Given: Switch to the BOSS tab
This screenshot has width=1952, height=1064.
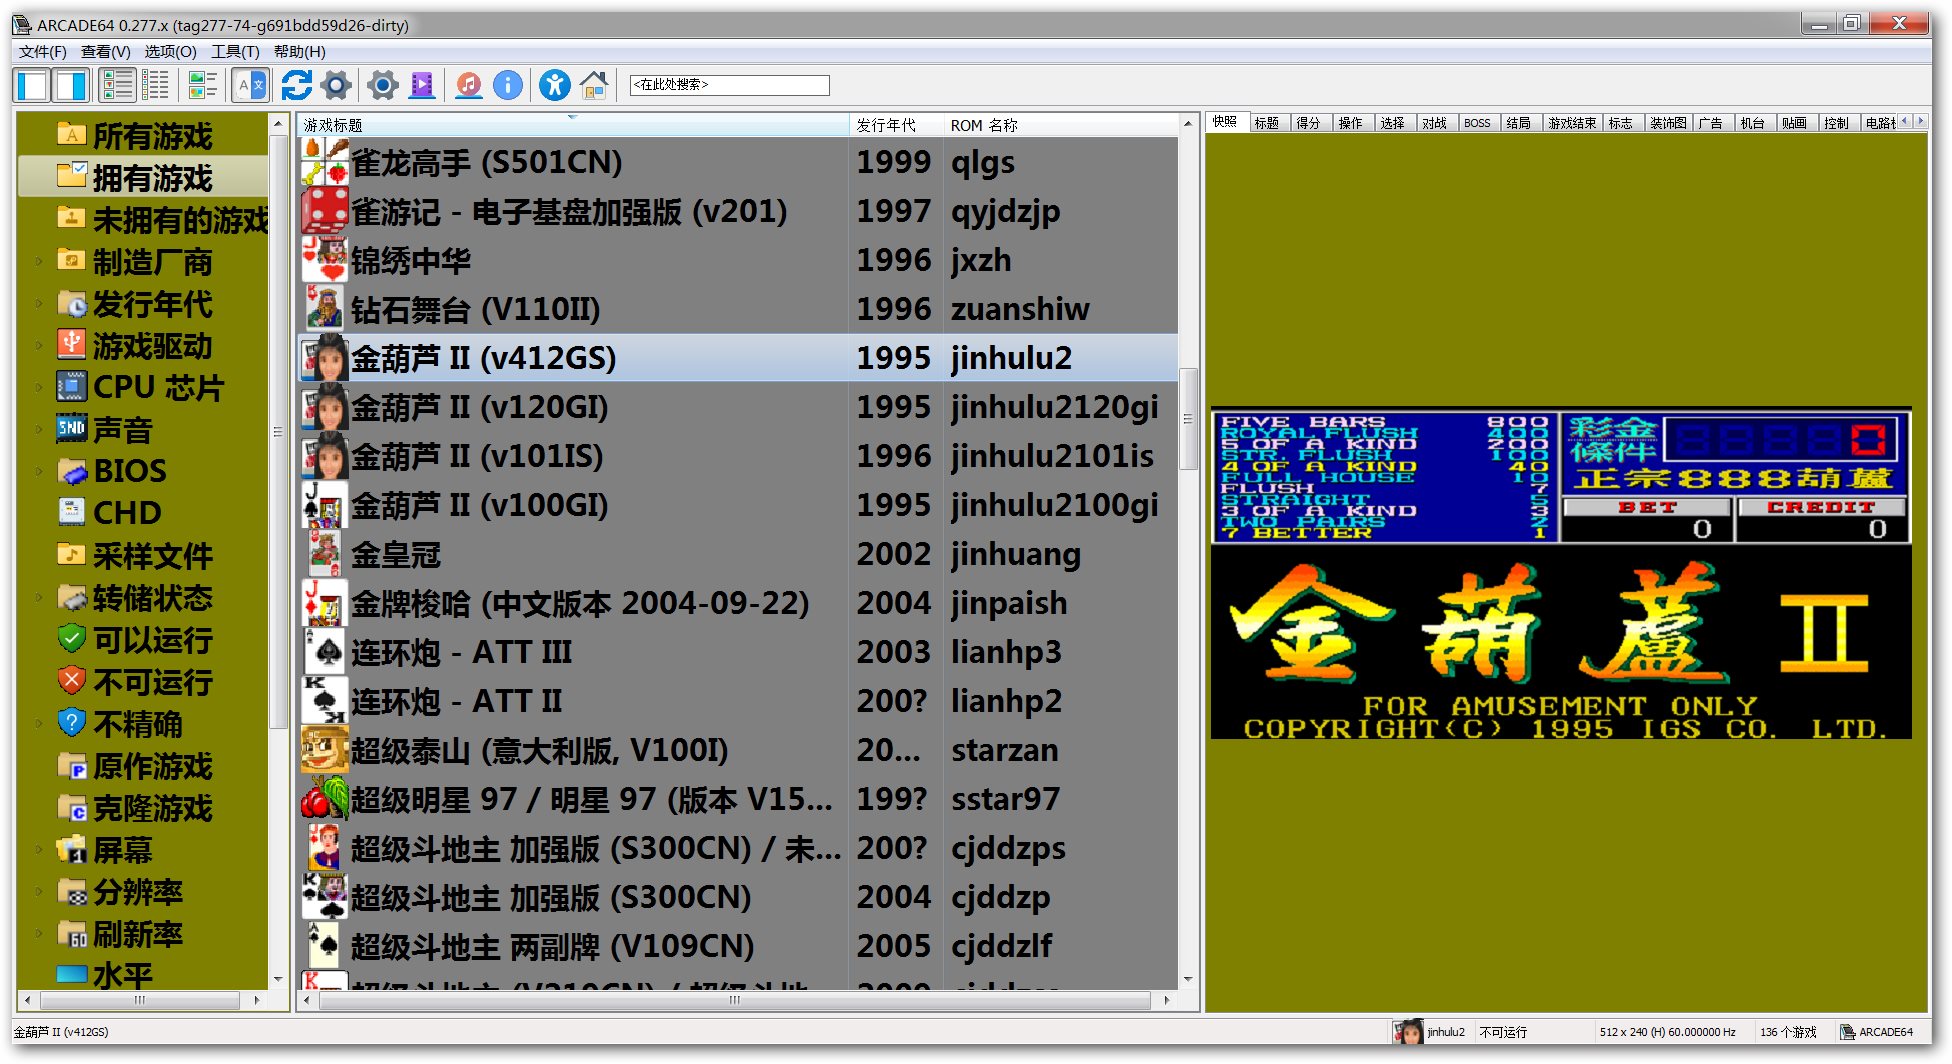Looking at the screenshot, I should point(1477,123).
